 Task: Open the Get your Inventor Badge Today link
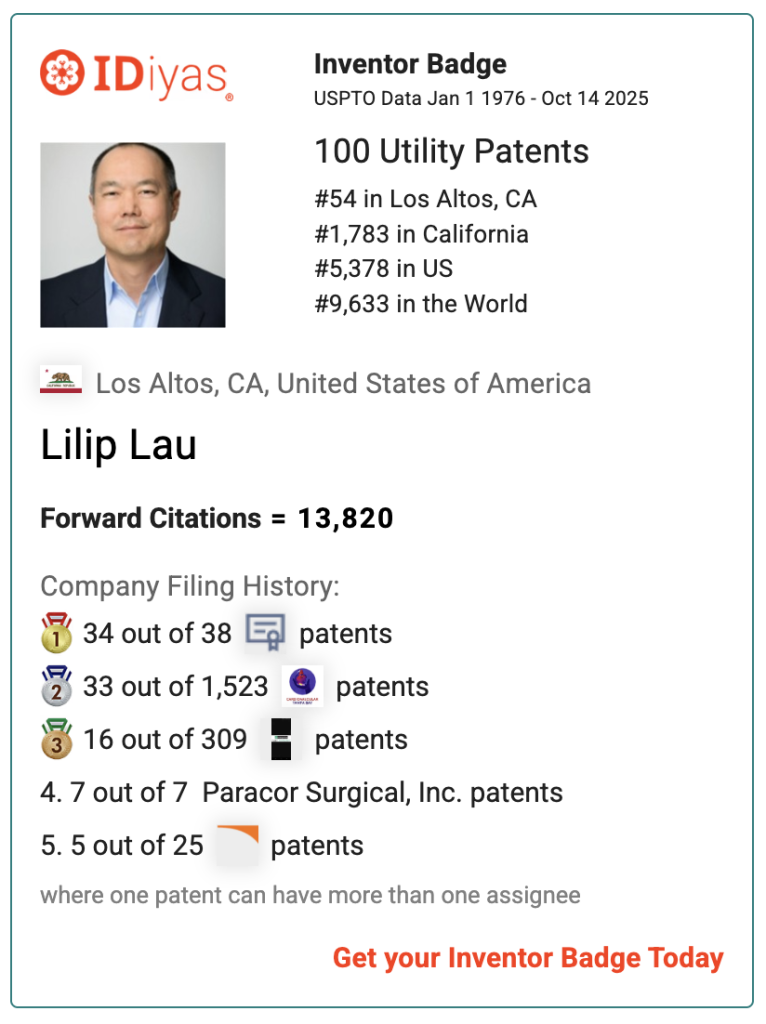528,957
